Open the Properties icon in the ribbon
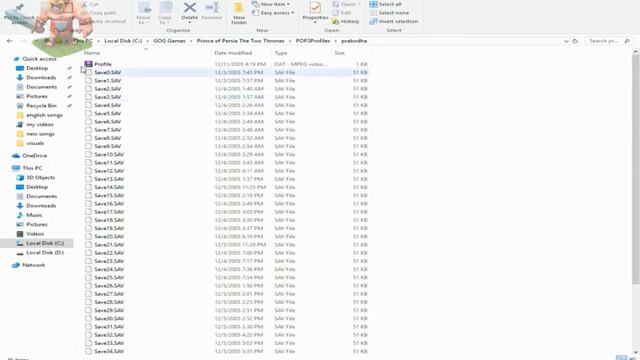640x360 pixels. click(315, 11)
